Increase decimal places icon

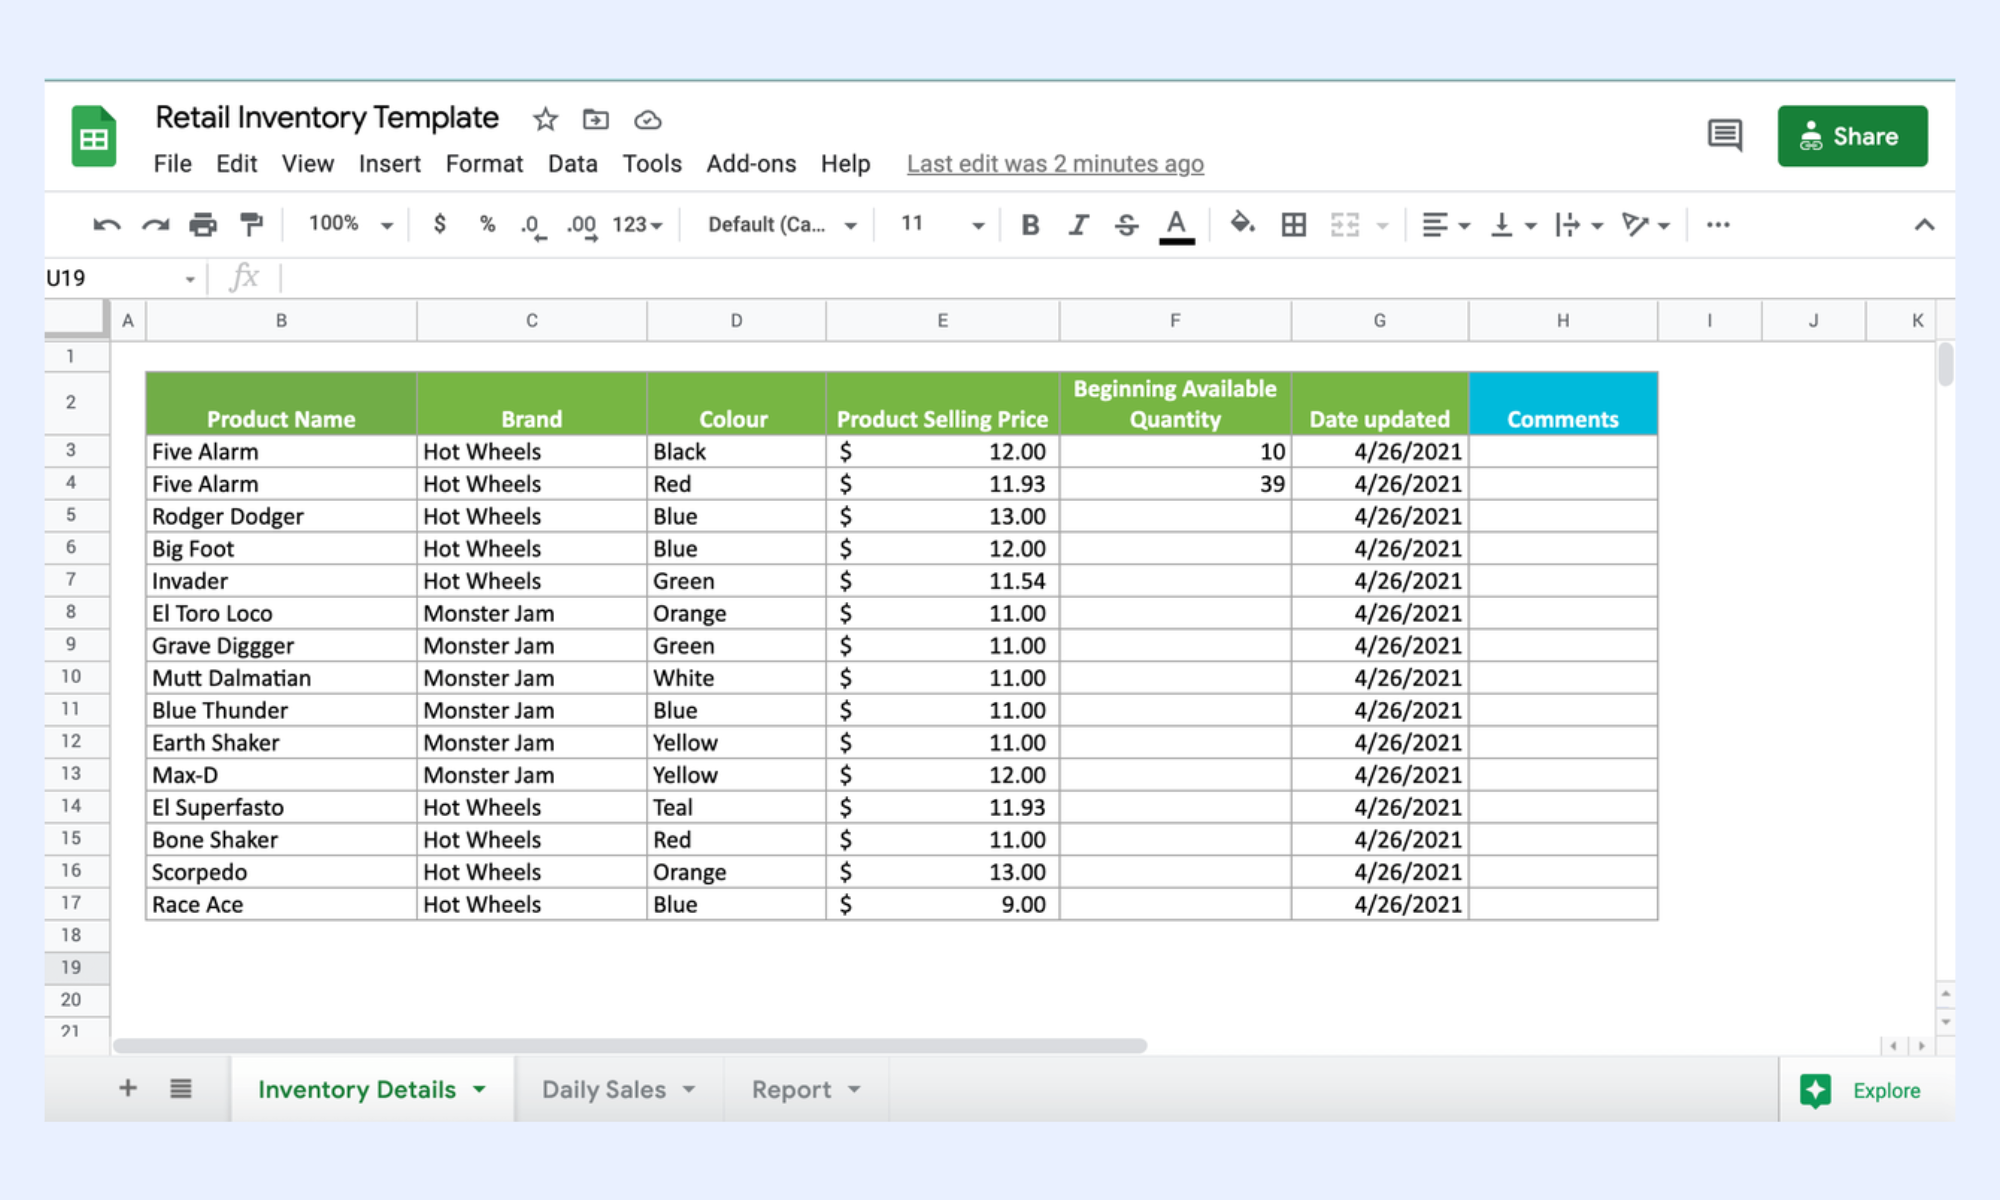tap(582, 226)
